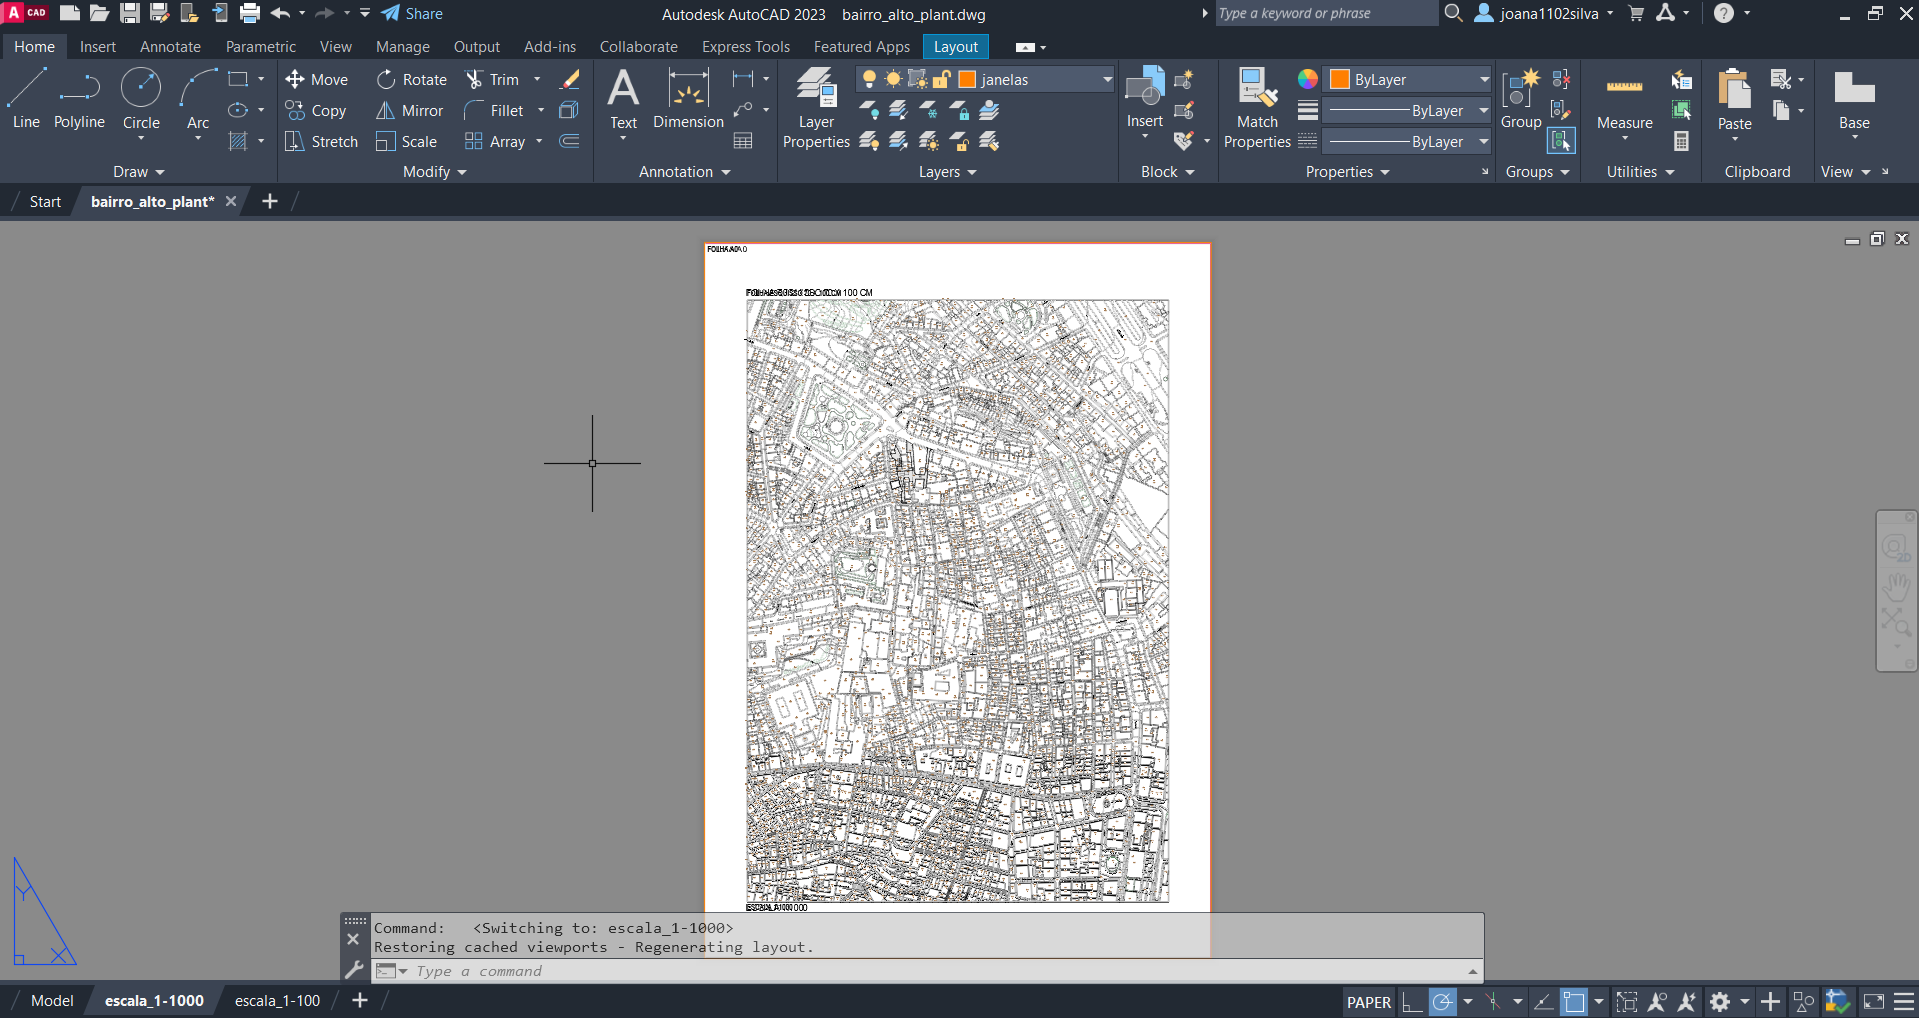Toggle polar tracking in status bar
1919x1018 pixels.
point(1443,1001)
